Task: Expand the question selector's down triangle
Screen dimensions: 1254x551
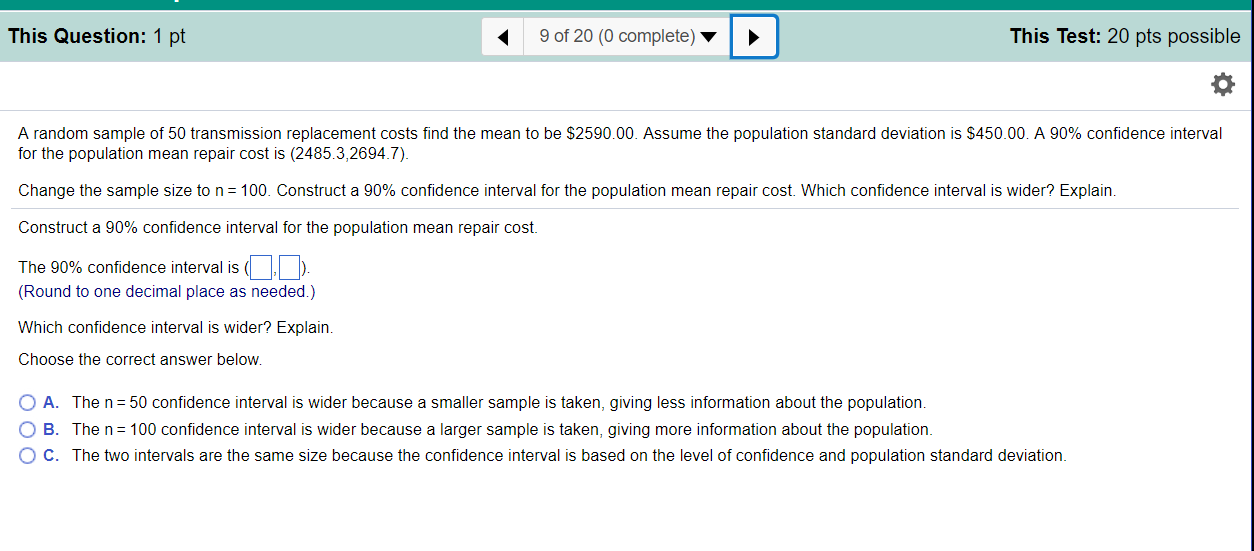Action: point(709,38)
